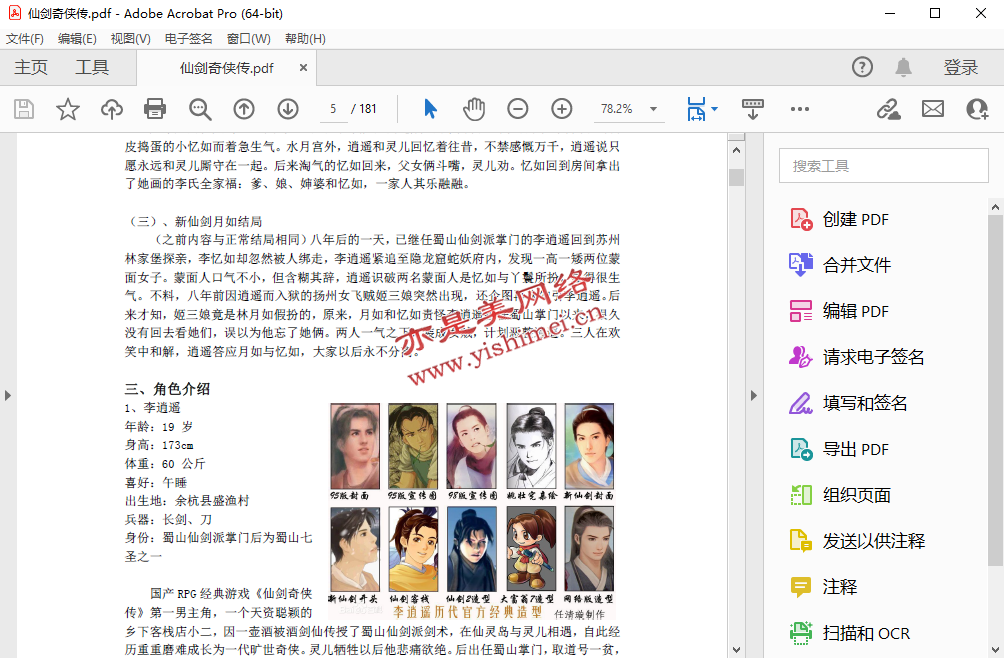Open 窗口(W) menu
The image size is (1004, 658).
coord(248,39)
